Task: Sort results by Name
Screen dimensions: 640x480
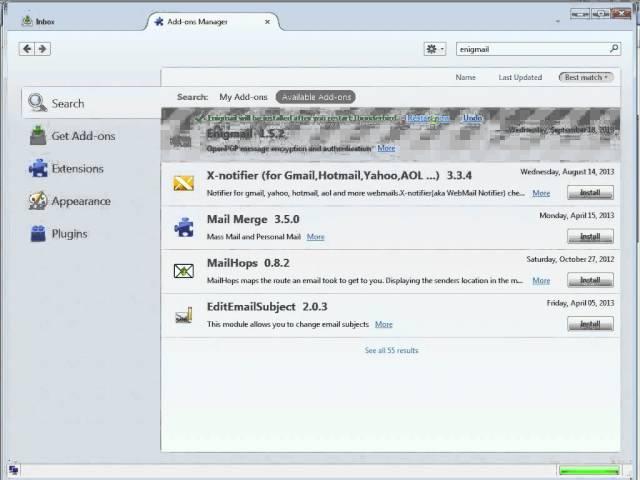Action: [465, 77]
